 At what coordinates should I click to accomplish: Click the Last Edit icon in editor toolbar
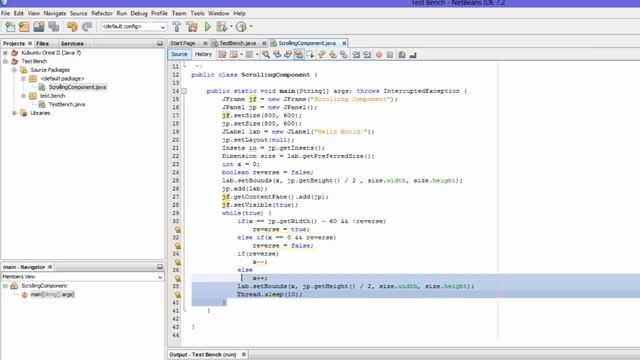click(x=222, y=55)
